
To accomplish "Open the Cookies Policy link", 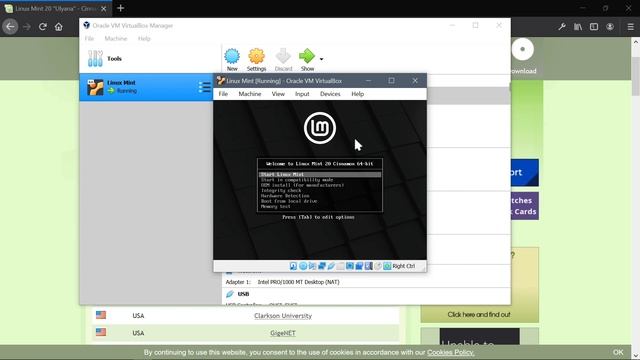I will coord(451,352).
